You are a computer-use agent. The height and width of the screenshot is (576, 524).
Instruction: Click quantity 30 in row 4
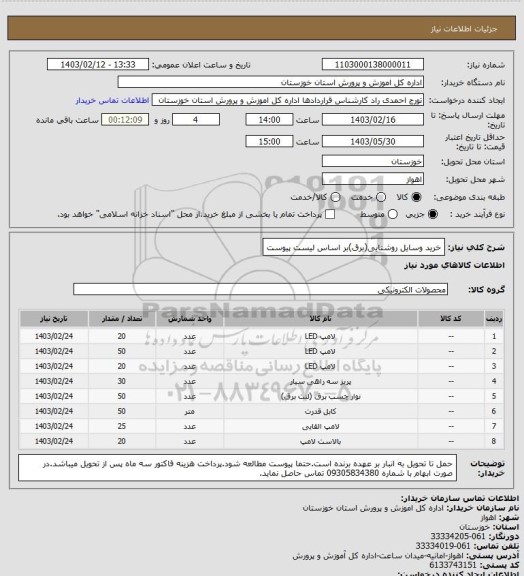pos(122,381)
